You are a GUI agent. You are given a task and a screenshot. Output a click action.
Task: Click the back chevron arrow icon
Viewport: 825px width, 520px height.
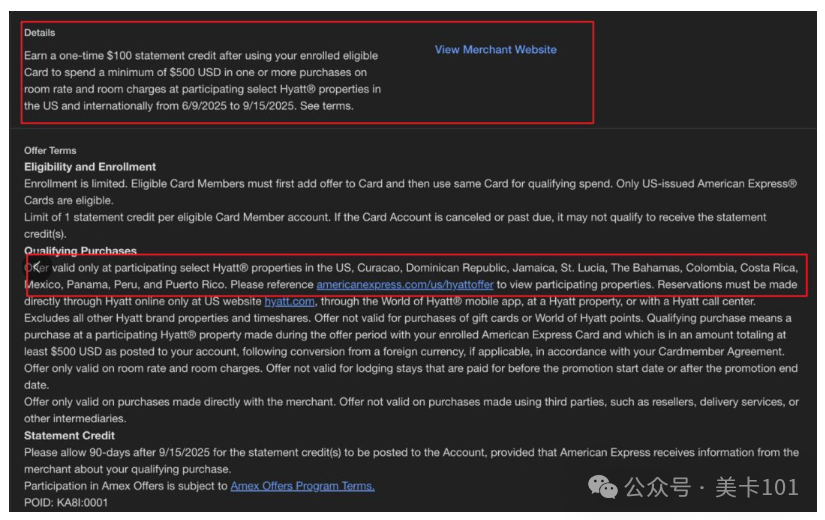[x=36, y=266]
